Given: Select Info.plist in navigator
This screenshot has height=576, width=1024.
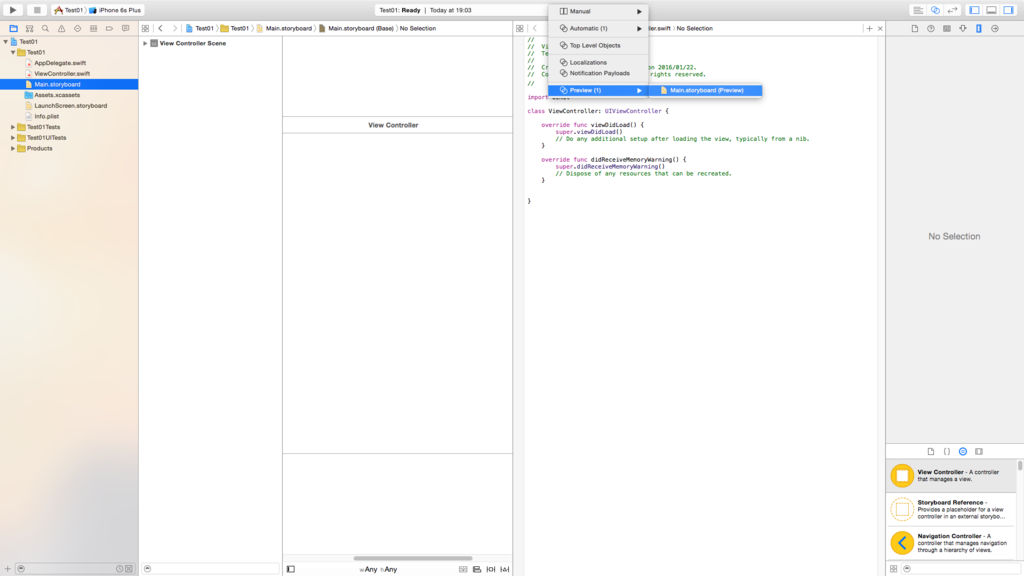Looking at the screenshot, I should pos(46,116).
